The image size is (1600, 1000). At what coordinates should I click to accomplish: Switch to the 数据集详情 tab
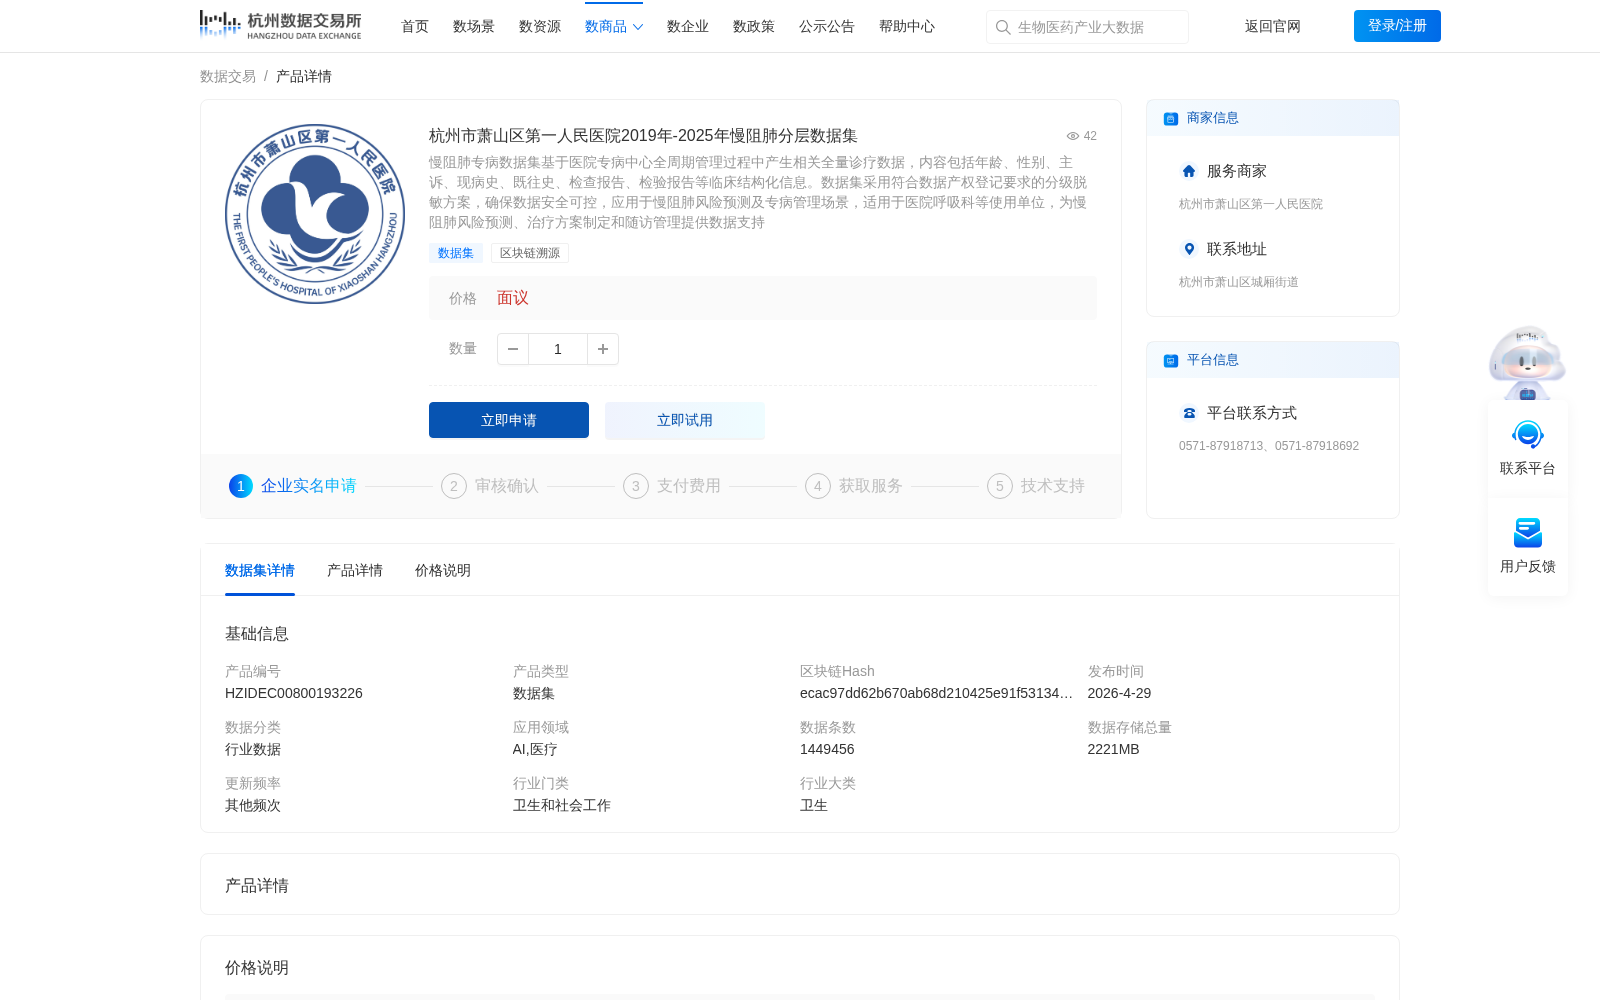(x=260, y=570)
